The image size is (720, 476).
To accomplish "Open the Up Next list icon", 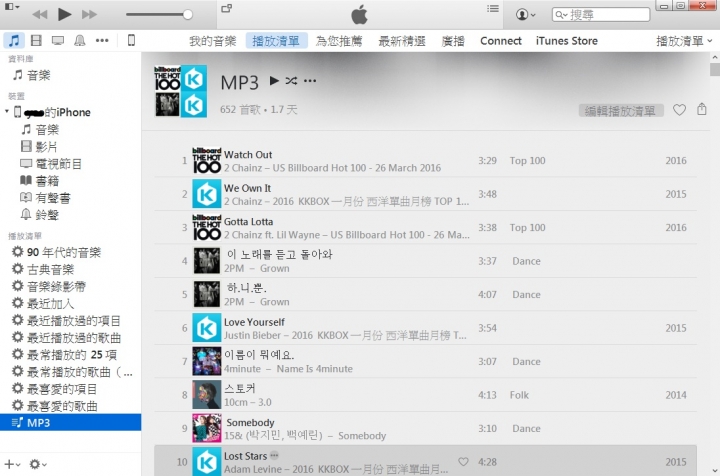I will pyautogui.click(x=493, y=9).
